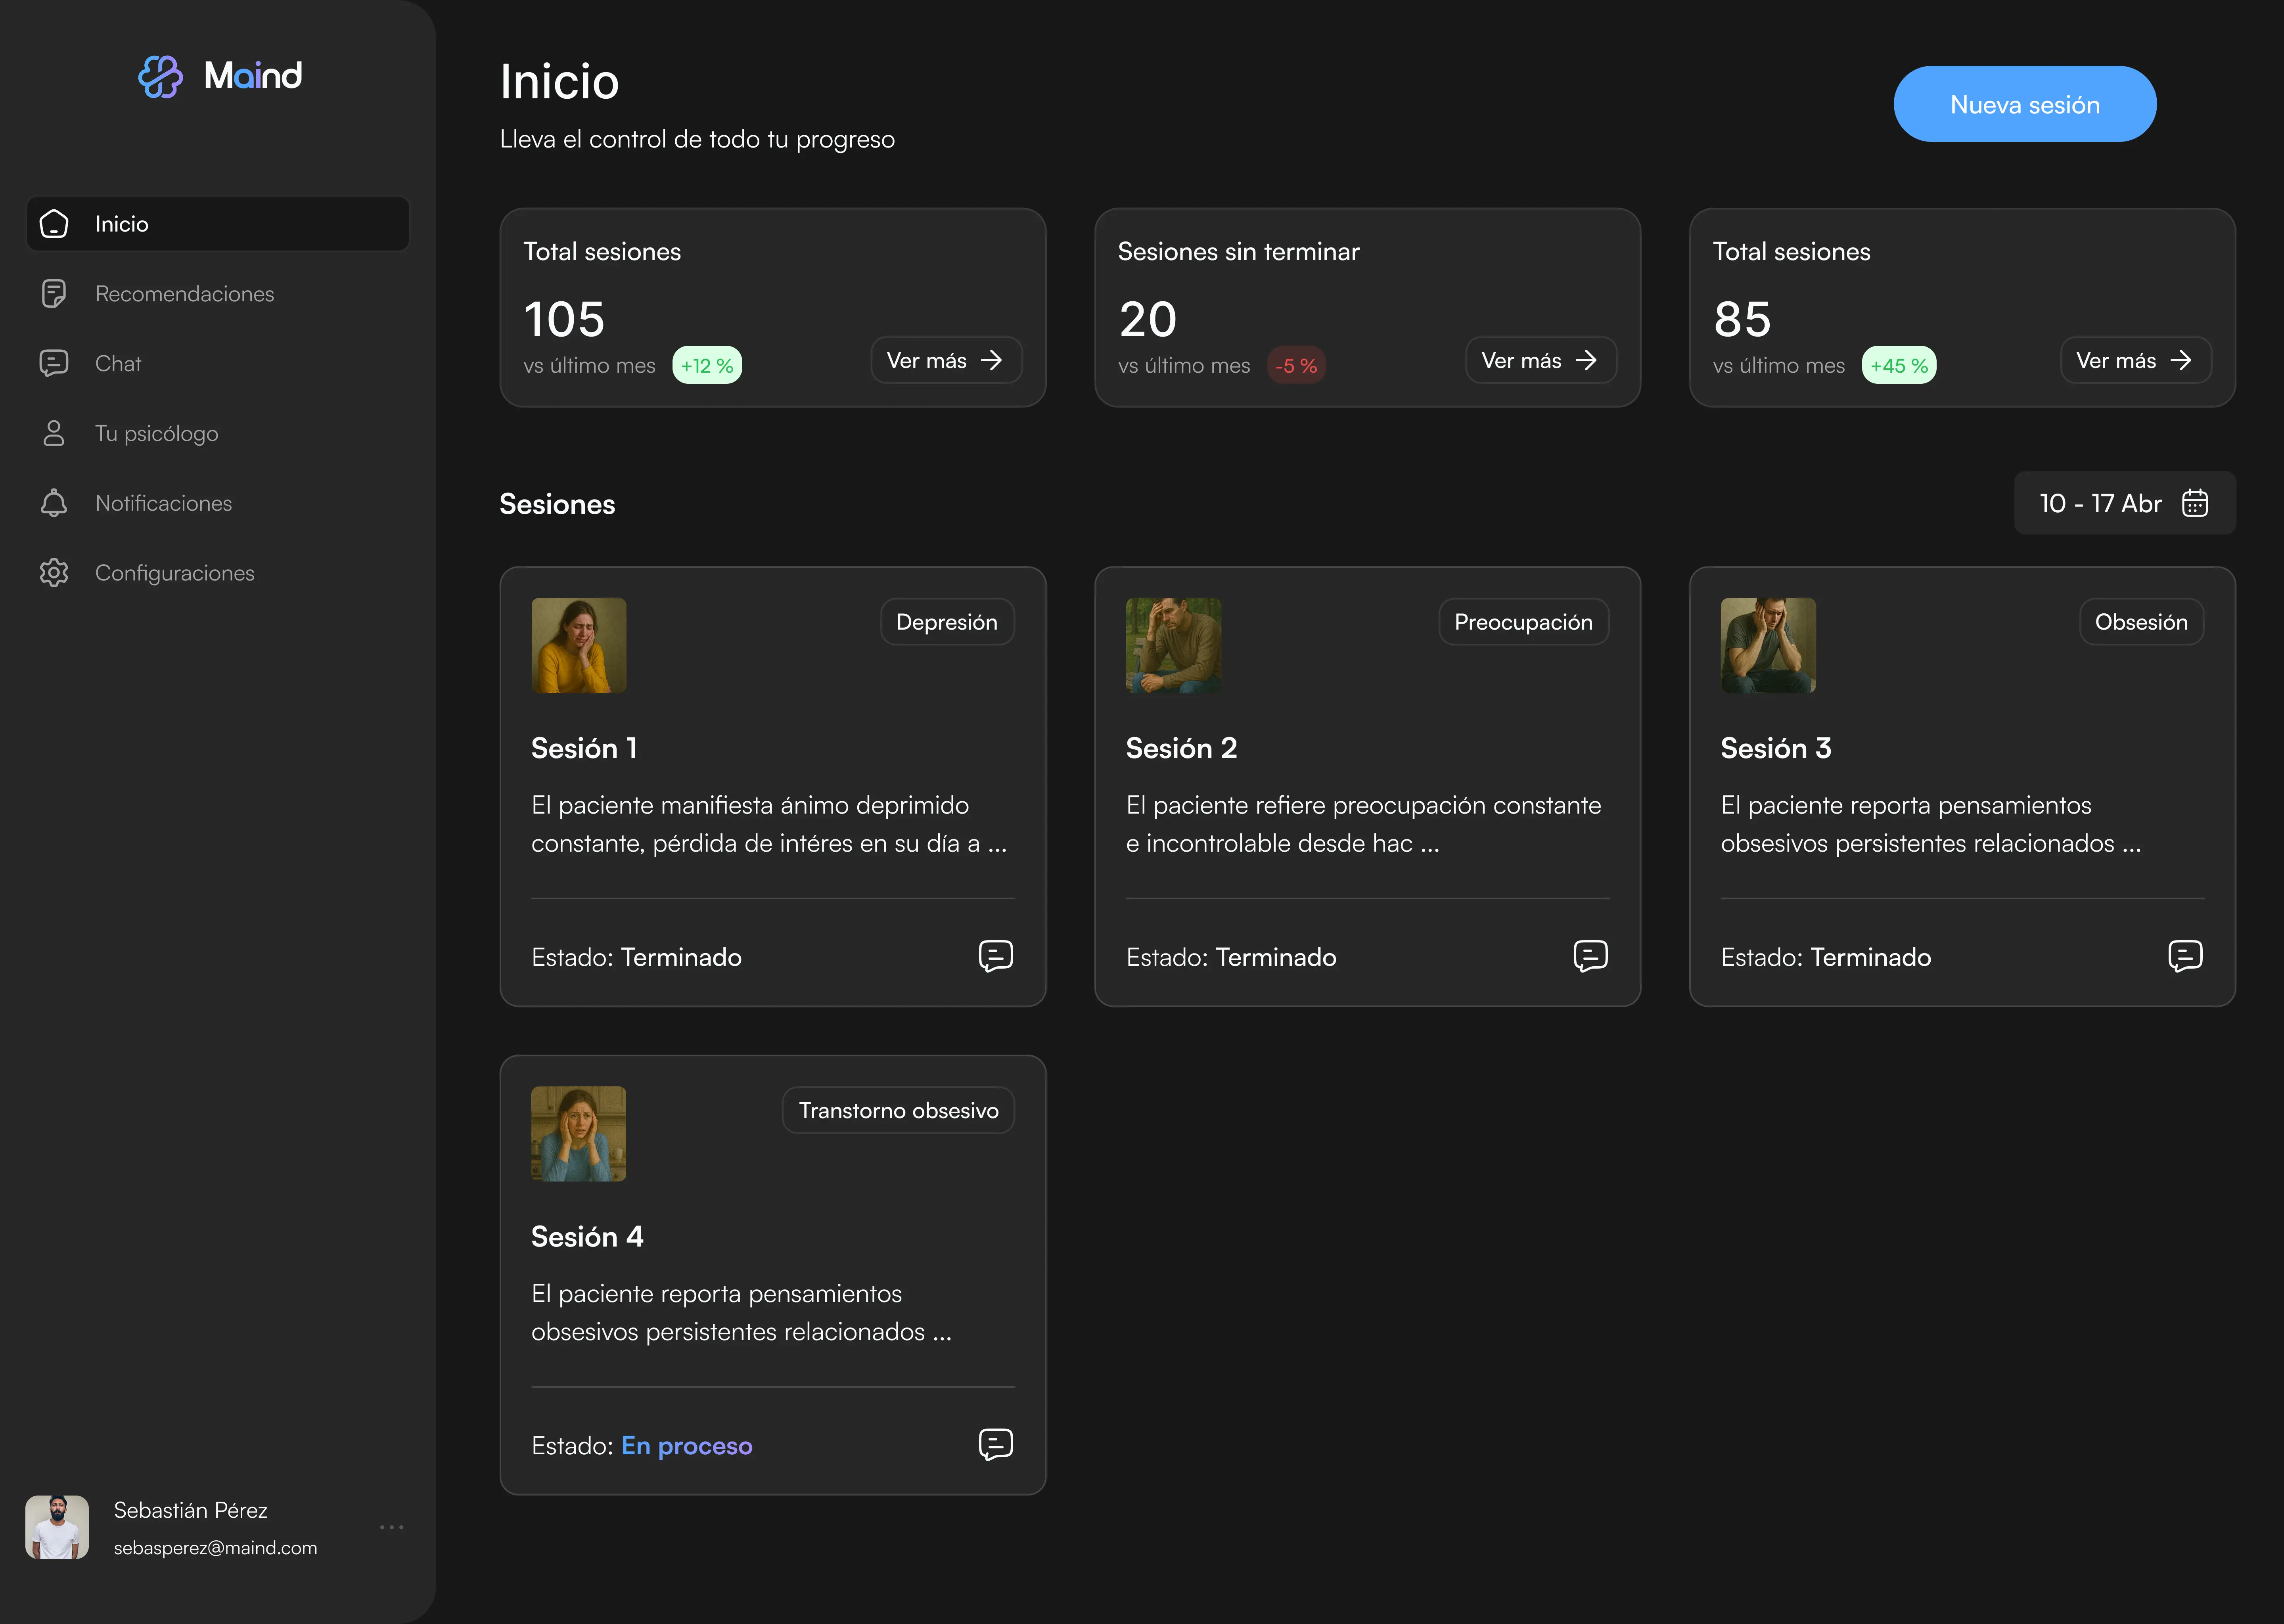The image size is (2284, 1624).
Task: Open the chat icon on Sesión 3 card
Action: click(2186, 956)
